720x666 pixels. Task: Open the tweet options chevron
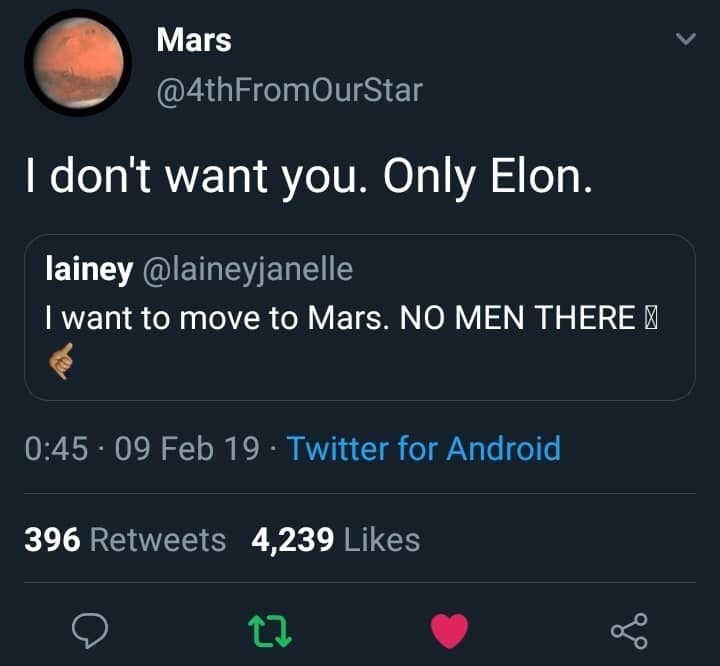point(686,39)
